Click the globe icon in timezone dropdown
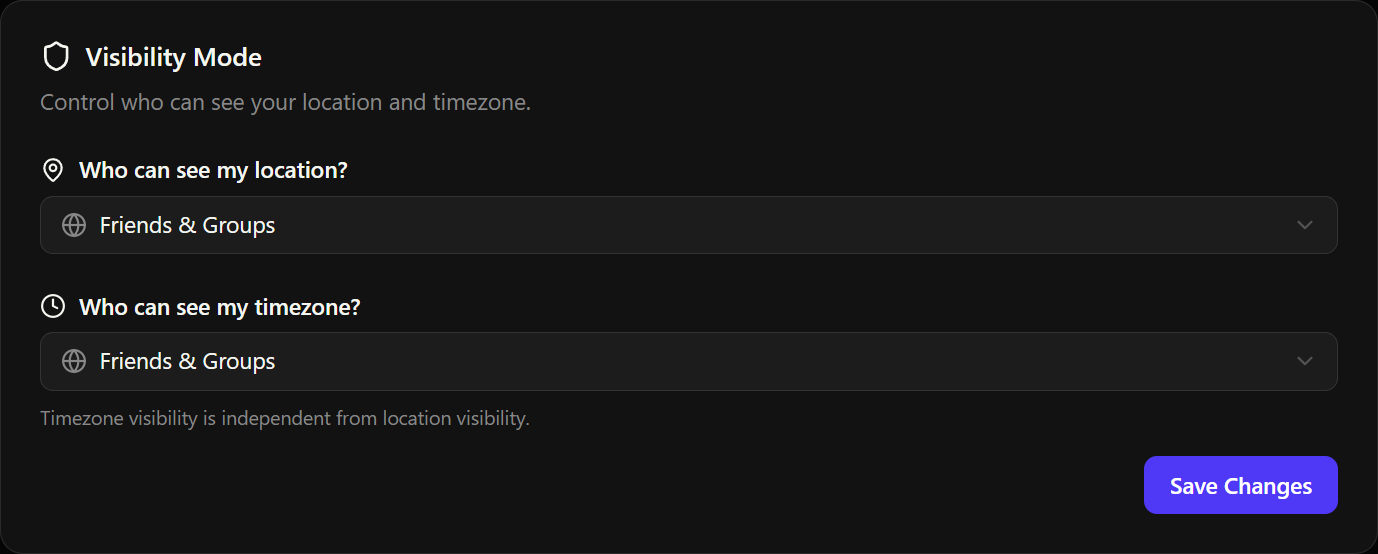The height and width of the screenshot is (554, 1378). [x=74, y=361]
